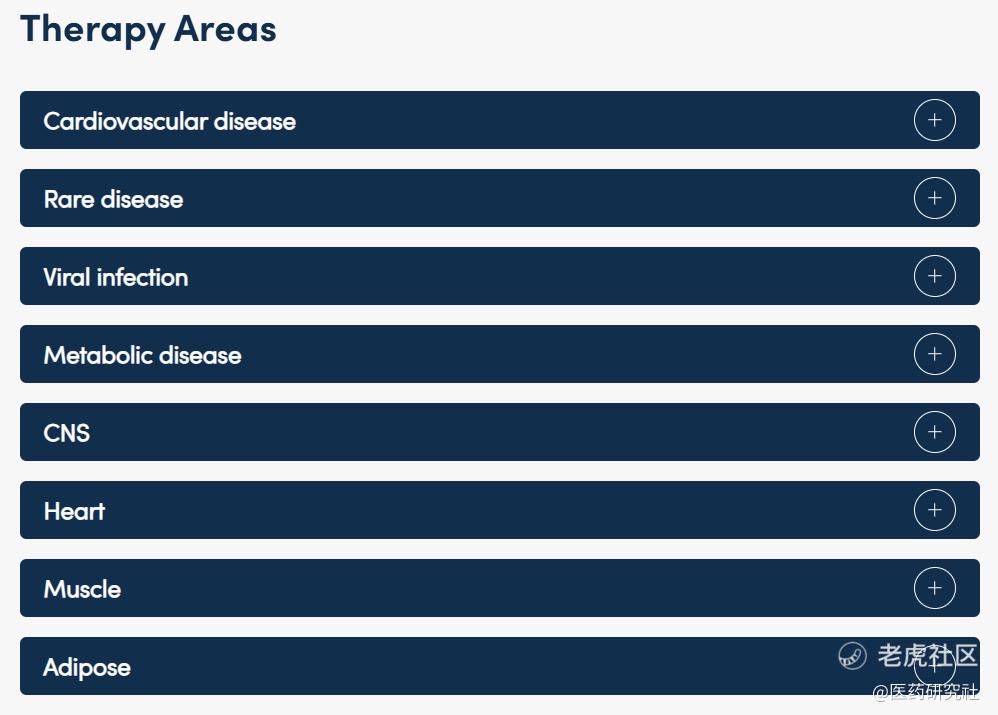The width and height of the screenshot is (998, 715).
Task: Expand Cardiovascular disease with its plus icon
Action: [x=934, y=120]
